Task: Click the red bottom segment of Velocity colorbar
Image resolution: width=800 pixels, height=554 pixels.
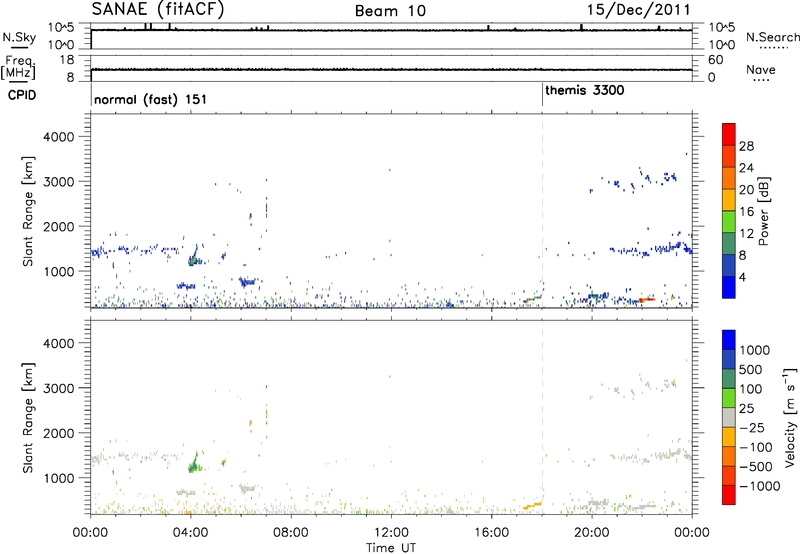Action: tap(729, 495)
